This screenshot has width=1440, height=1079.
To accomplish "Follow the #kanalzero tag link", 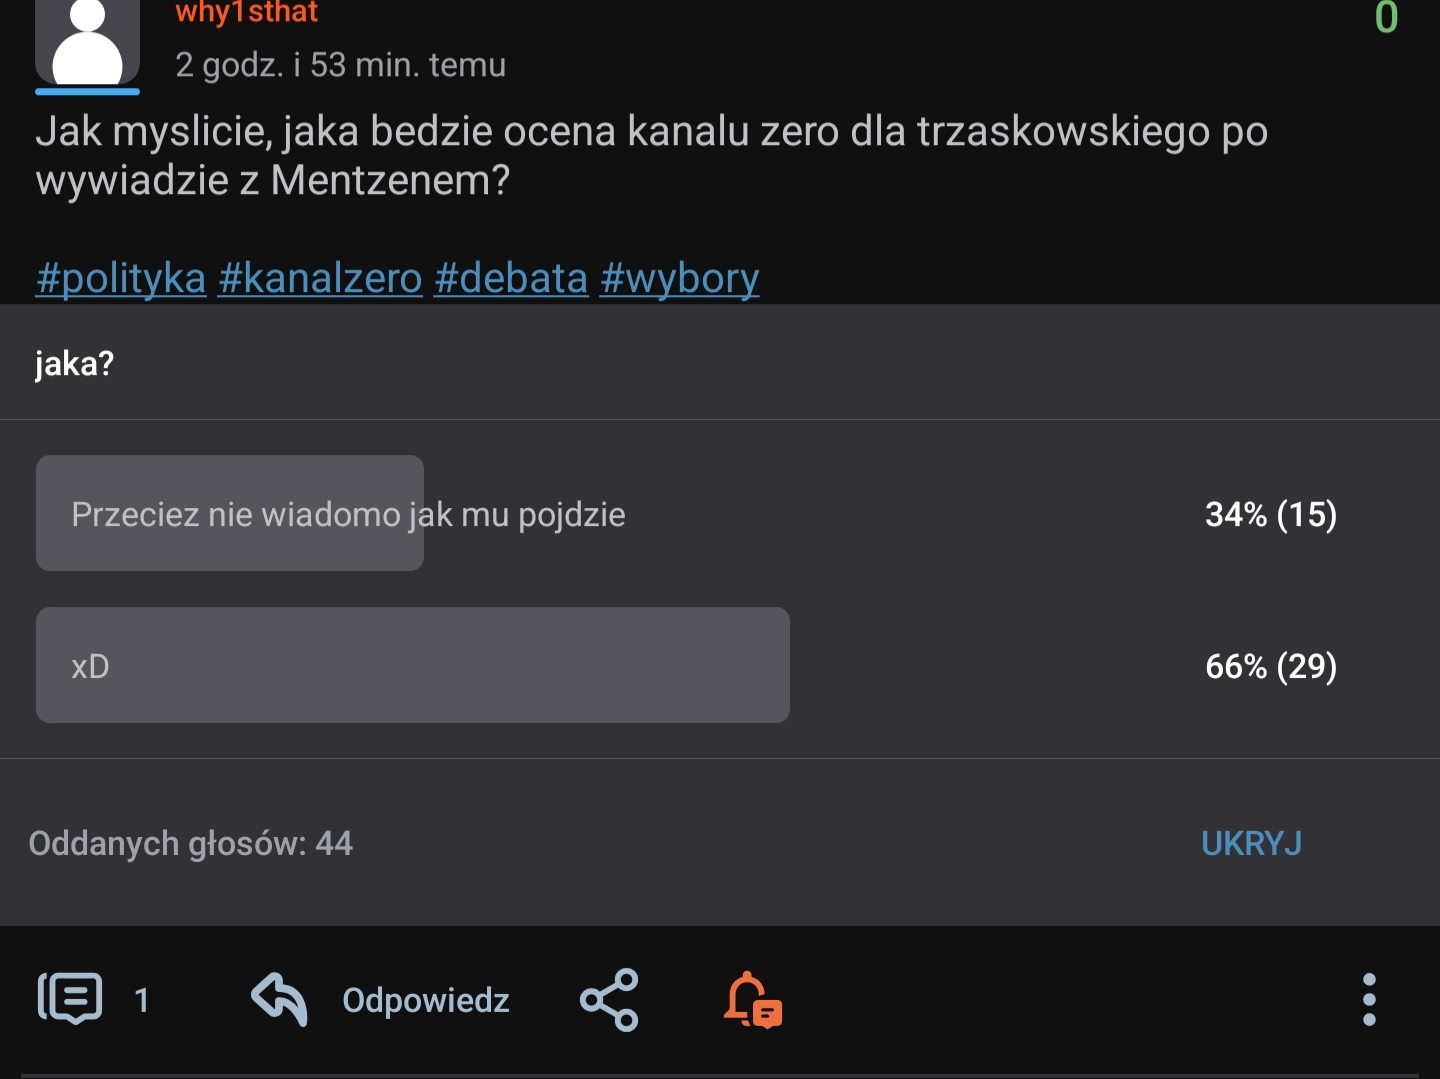I will click(320, 278).
